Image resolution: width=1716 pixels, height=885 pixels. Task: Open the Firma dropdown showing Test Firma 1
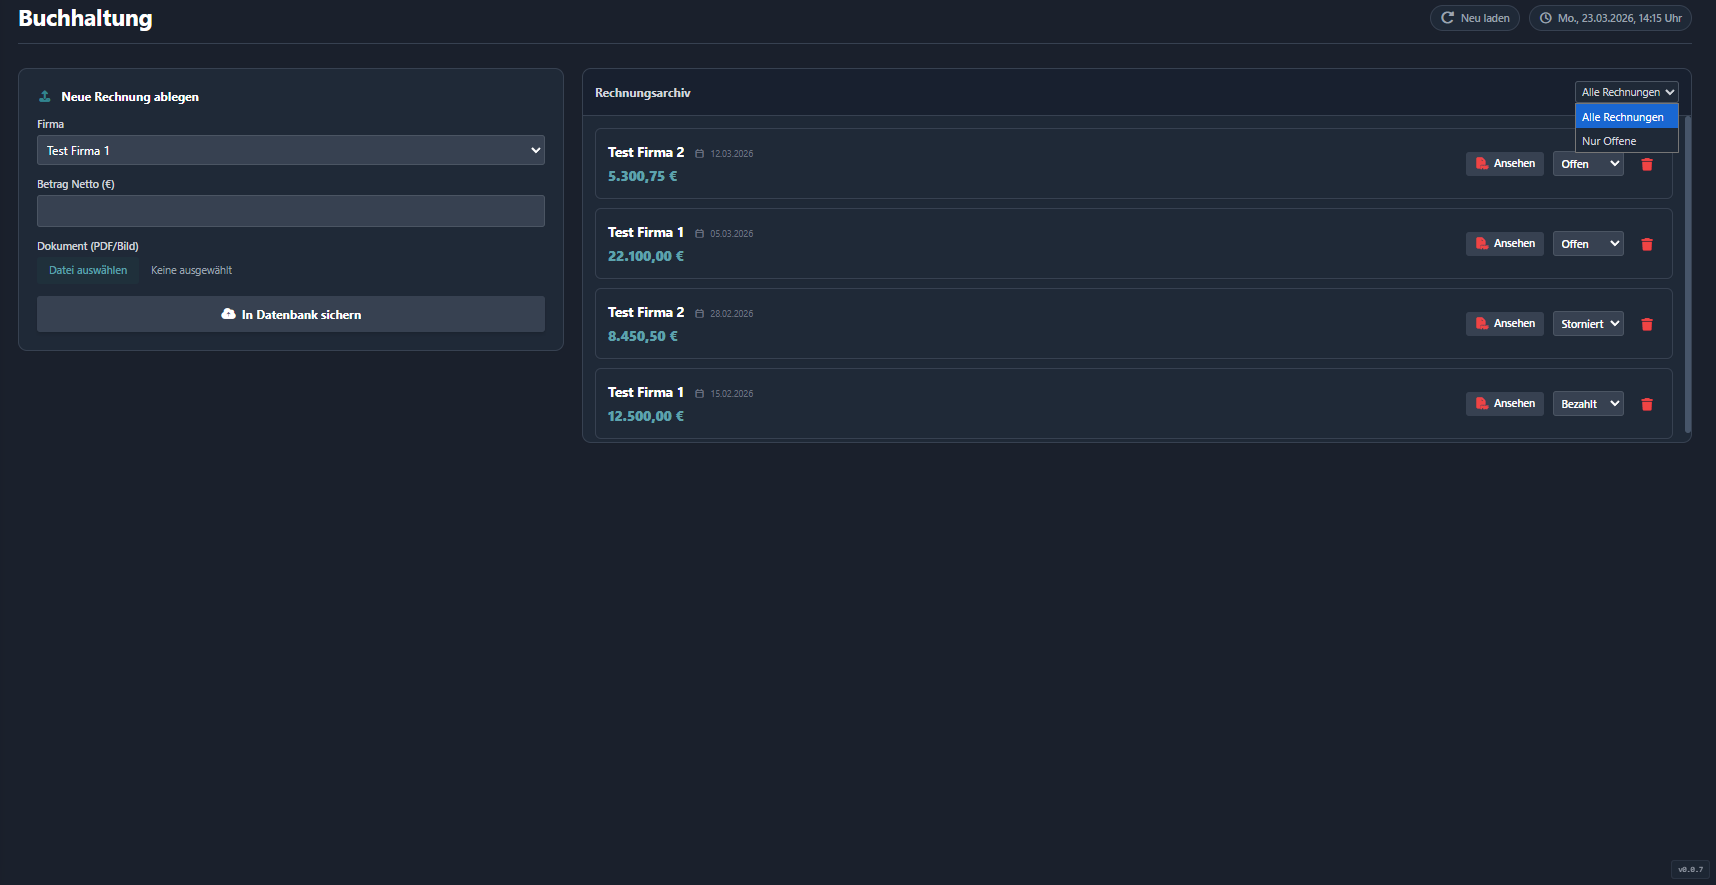[290, 150]
